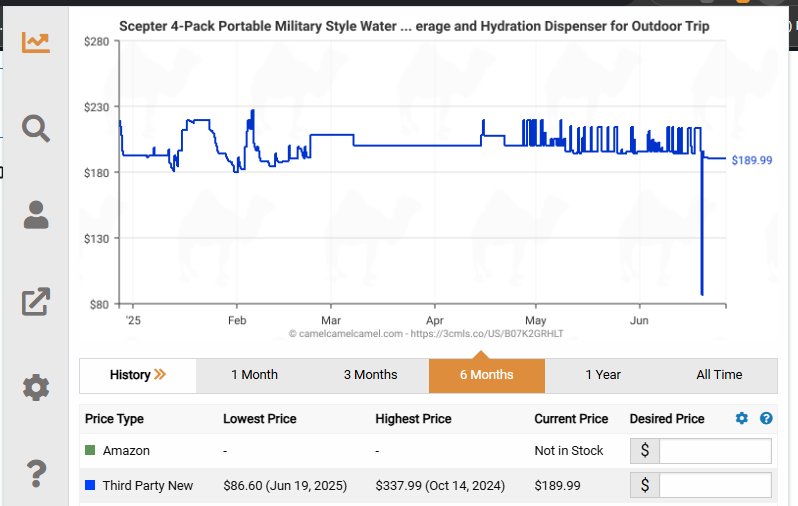The image size is (798, 506).
Task: Switch to the 1 Year tab
Action: [603, 375]
